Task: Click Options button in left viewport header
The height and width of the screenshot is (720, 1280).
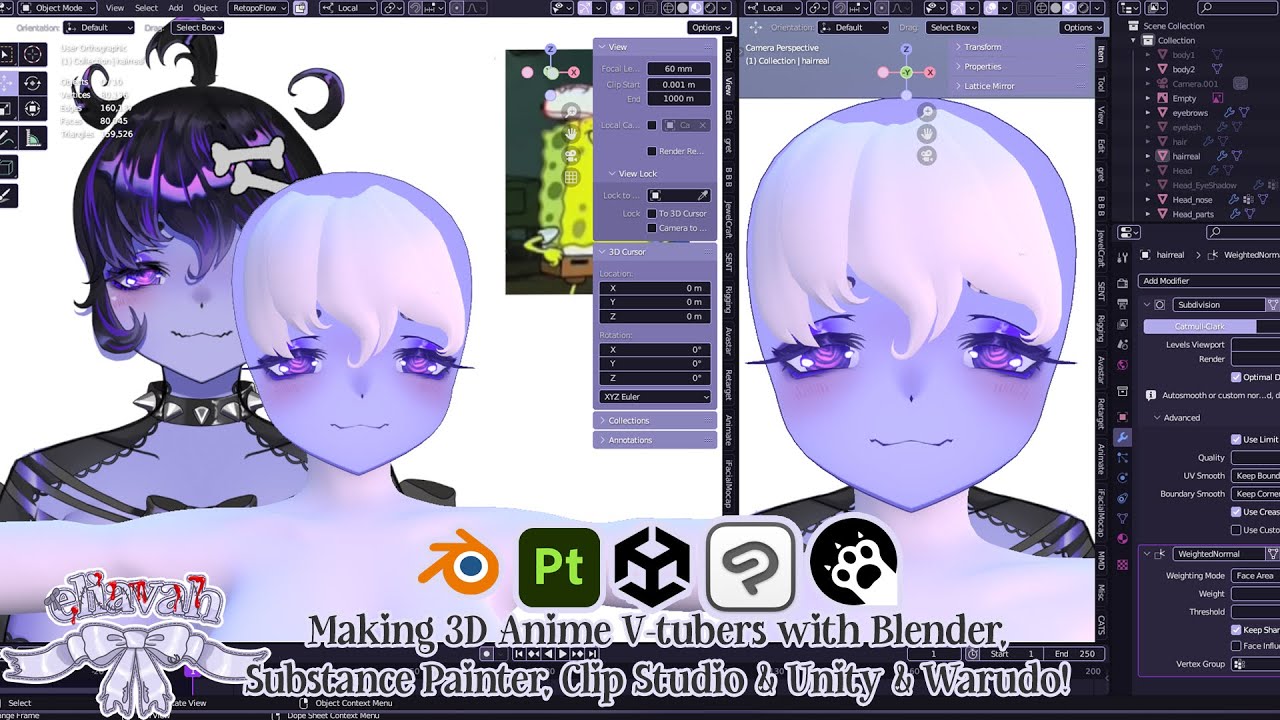Action: (x=709, y=28)
